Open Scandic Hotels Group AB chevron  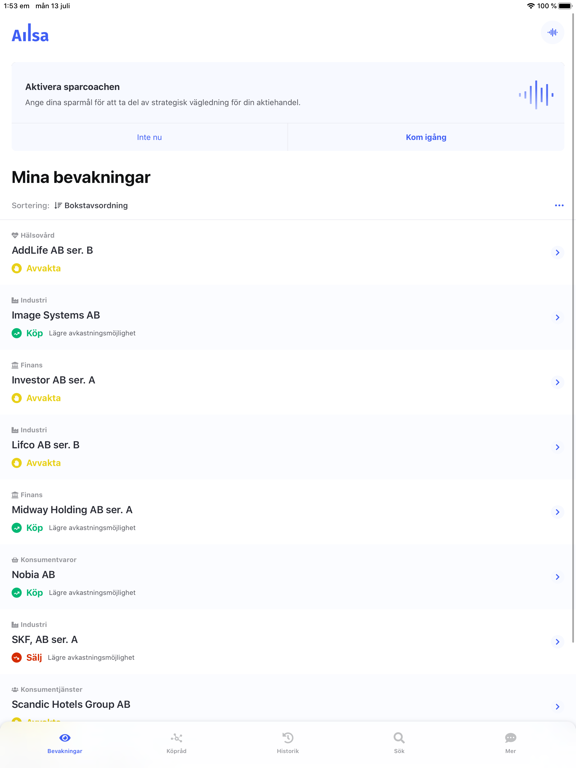tap(557, 707)
